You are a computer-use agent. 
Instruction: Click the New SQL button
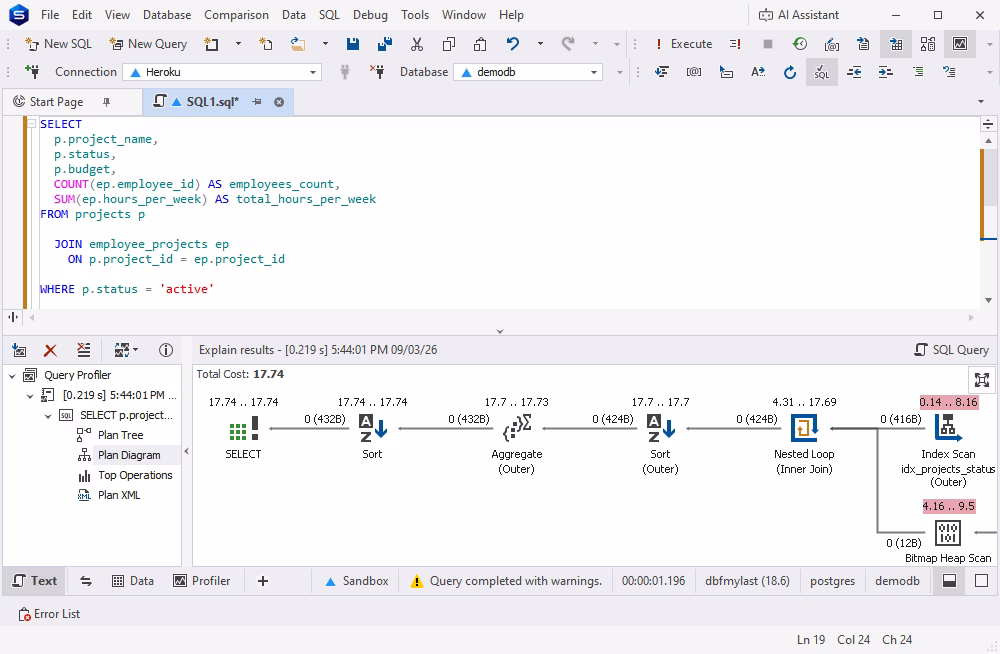58,44
